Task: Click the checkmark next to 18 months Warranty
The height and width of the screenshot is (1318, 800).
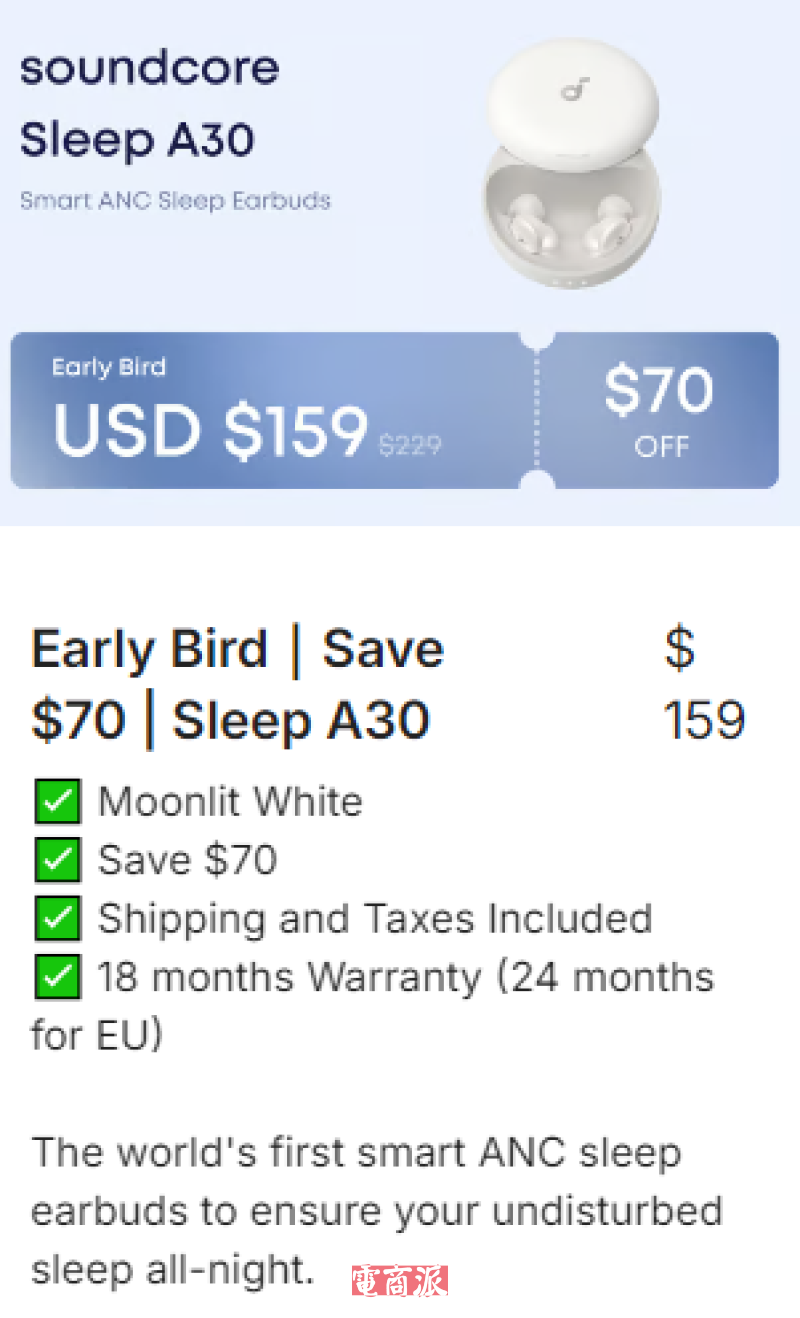Action: [x=57, y=977]
